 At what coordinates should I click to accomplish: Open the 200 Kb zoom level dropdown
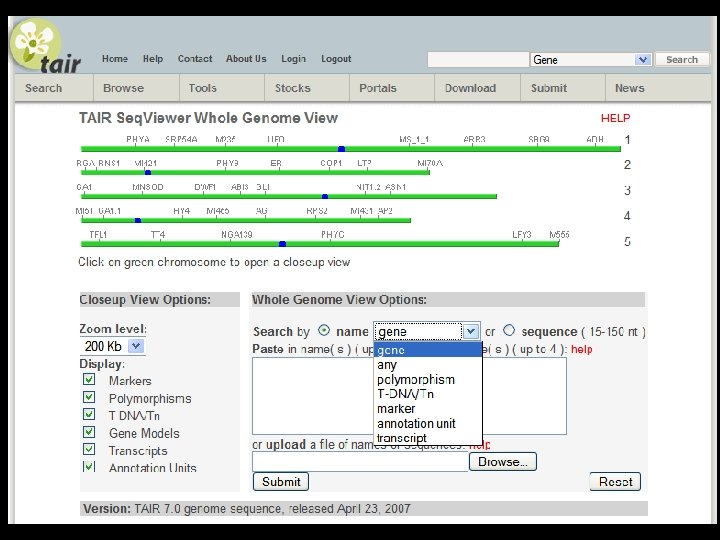(112, 346)
